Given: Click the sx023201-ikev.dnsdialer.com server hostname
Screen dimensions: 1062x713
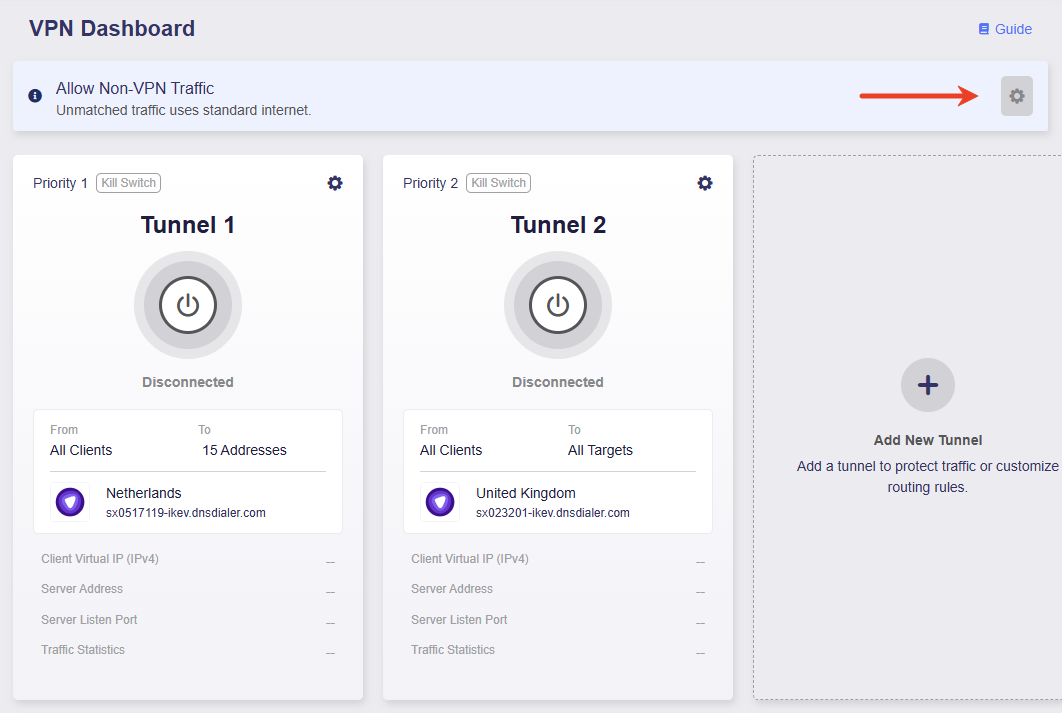Looking at the screenshot, I should 552,513.
